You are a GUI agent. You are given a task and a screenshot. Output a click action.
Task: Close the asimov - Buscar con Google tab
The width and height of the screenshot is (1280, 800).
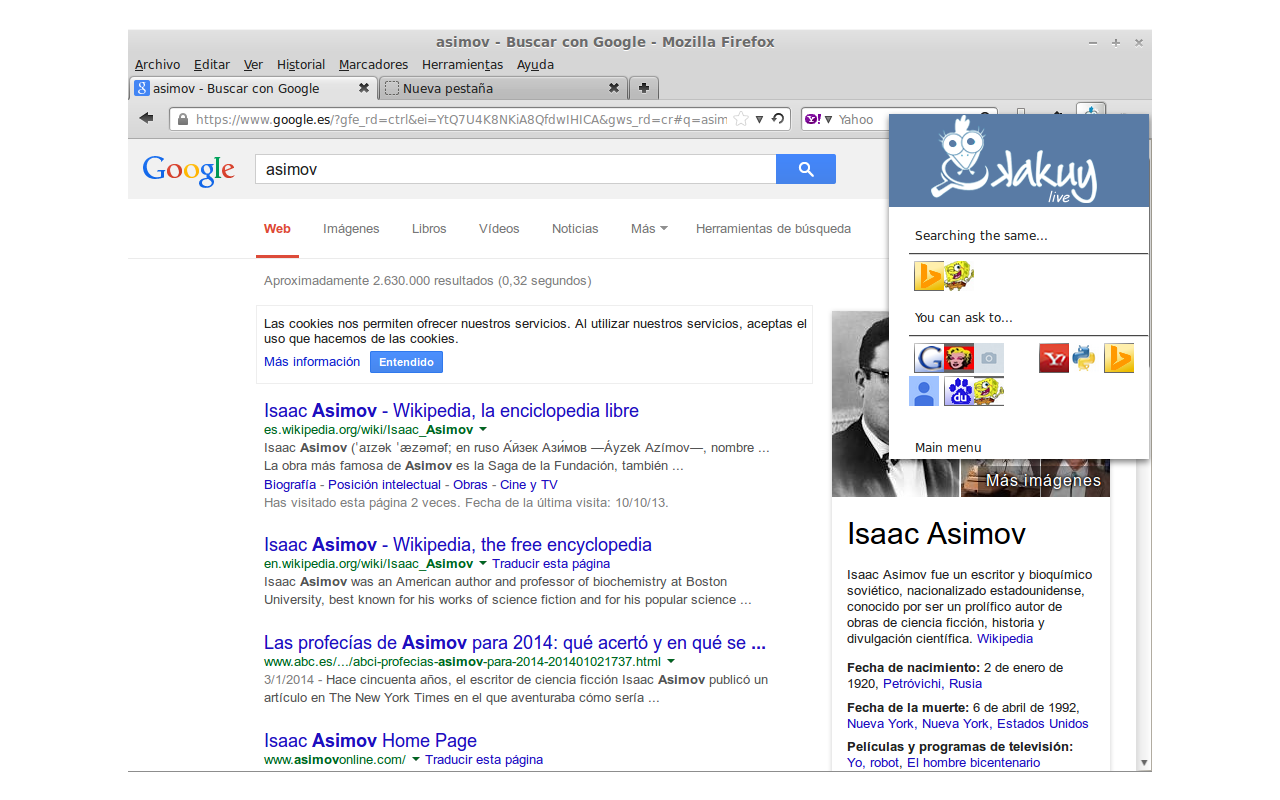364,88
